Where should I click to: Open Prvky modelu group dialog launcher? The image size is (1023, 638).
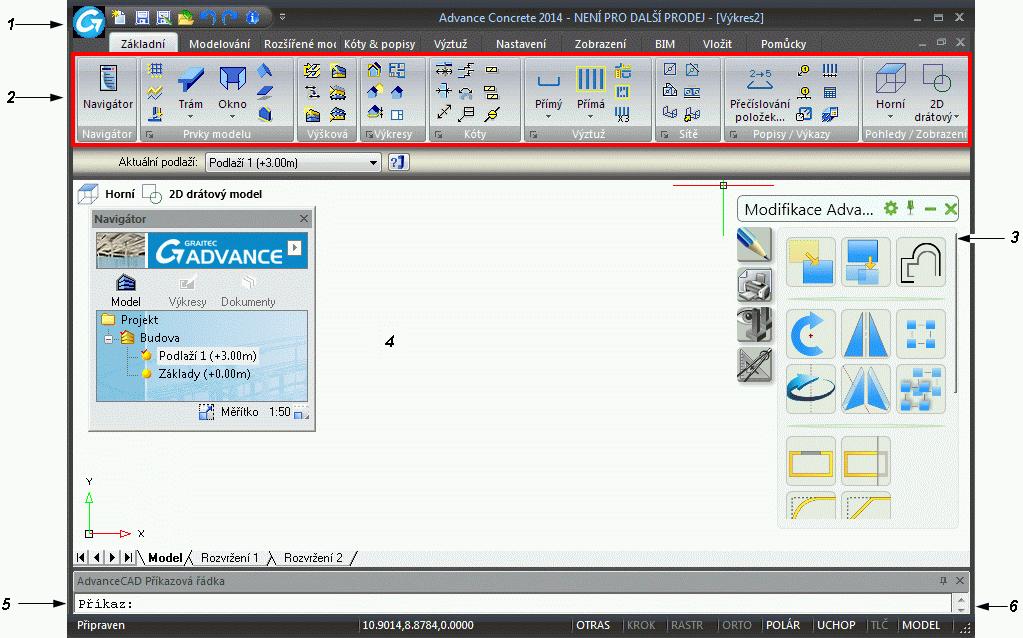point(150,134)
